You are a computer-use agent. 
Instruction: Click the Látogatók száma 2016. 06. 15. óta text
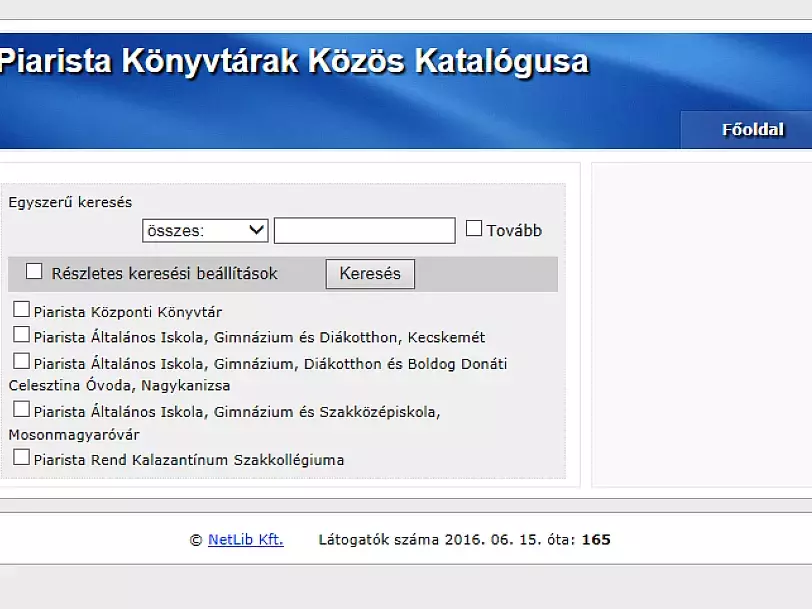[447, 540]
